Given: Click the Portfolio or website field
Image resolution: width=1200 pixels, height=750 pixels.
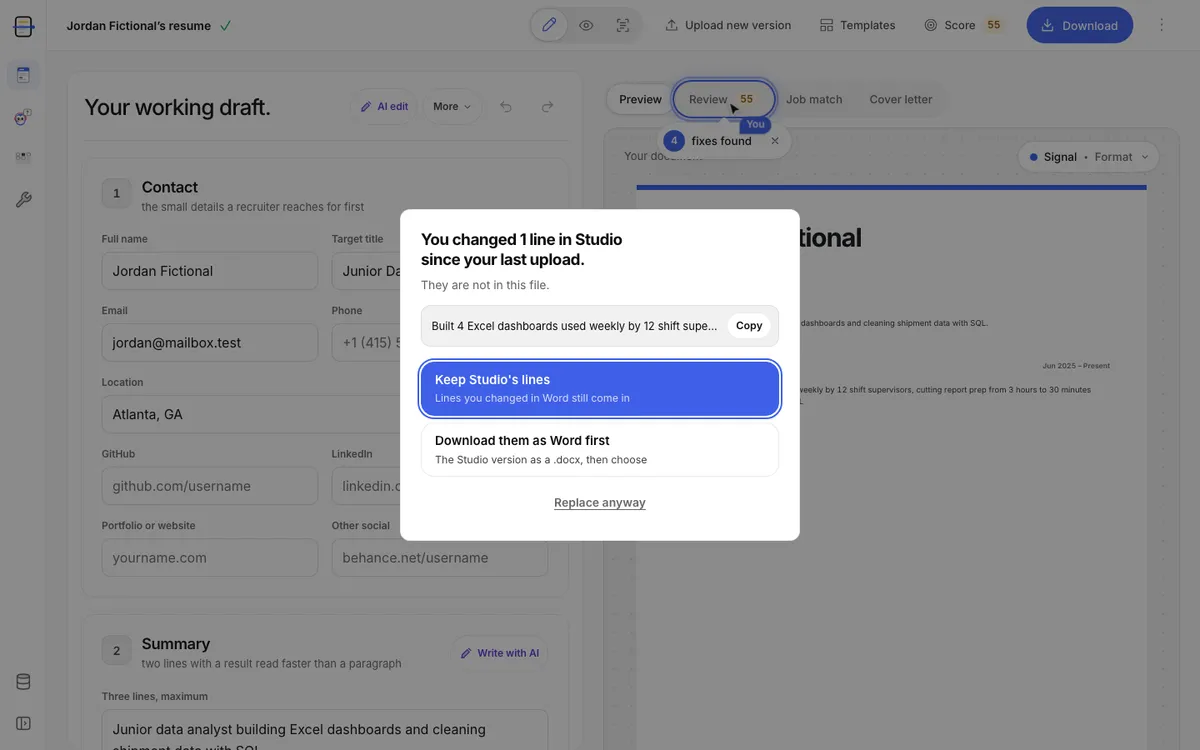Looking at the screenshot, I should point(210,558).
